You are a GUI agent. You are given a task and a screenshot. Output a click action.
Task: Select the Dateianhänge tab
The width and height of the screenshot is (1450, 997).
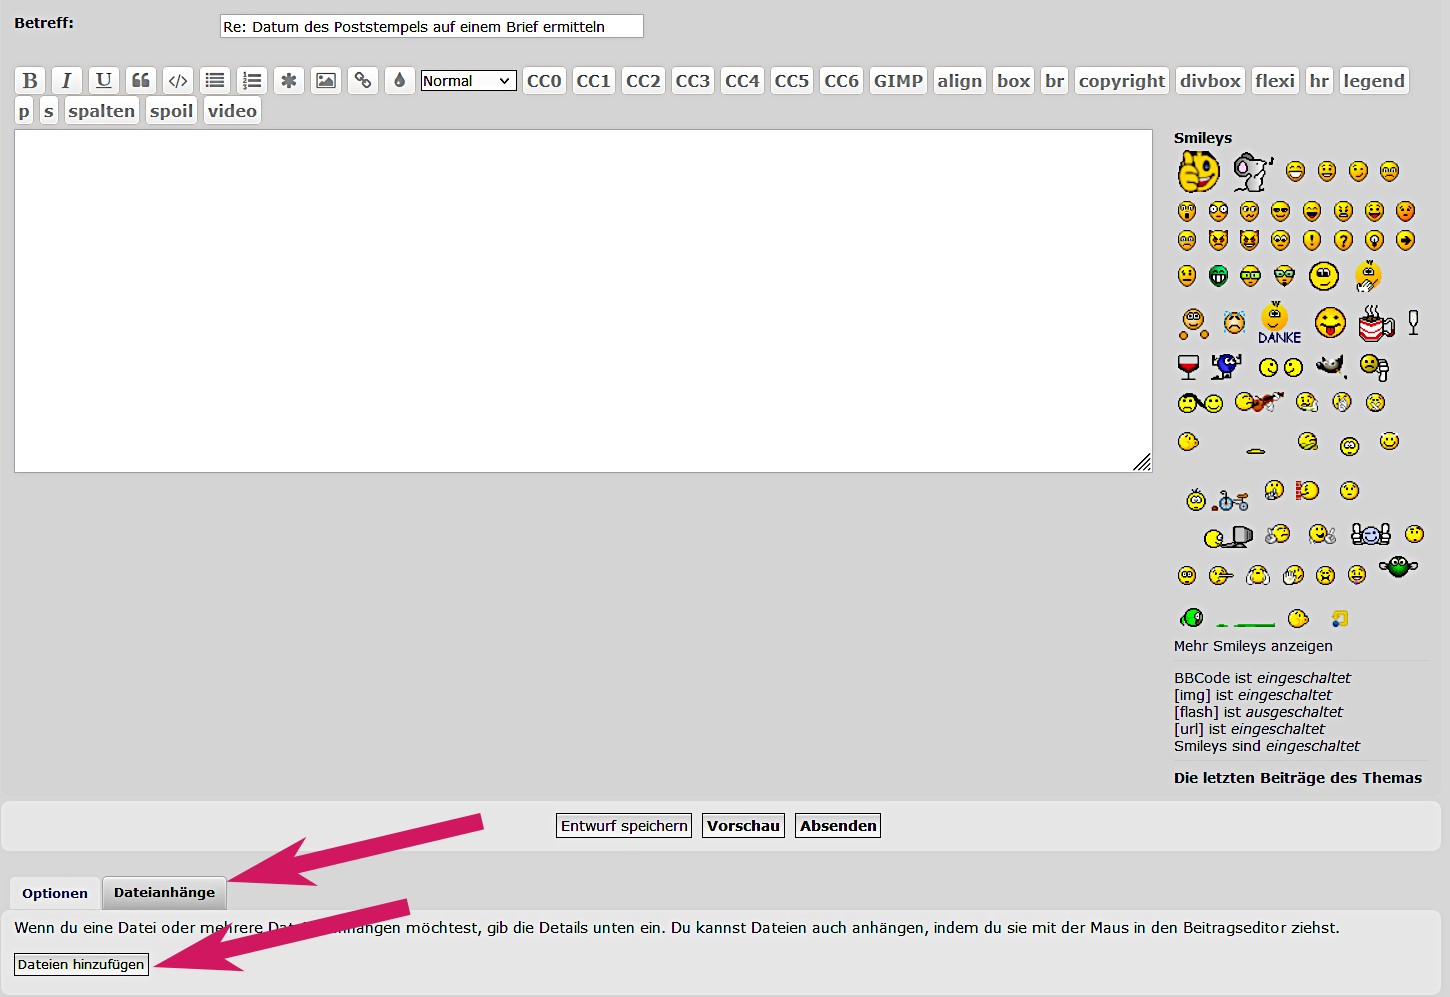tap(164, 892)
